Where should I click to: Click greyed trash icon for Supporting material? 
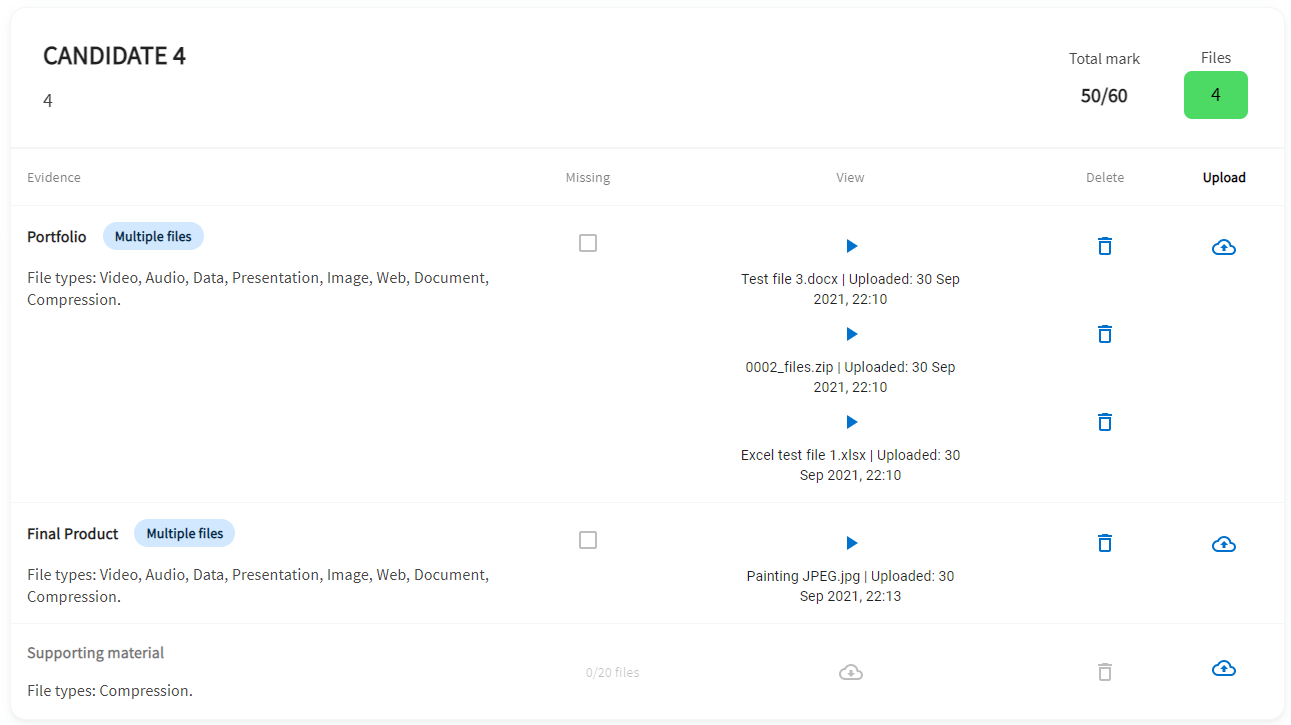[x=1105, y=672]
